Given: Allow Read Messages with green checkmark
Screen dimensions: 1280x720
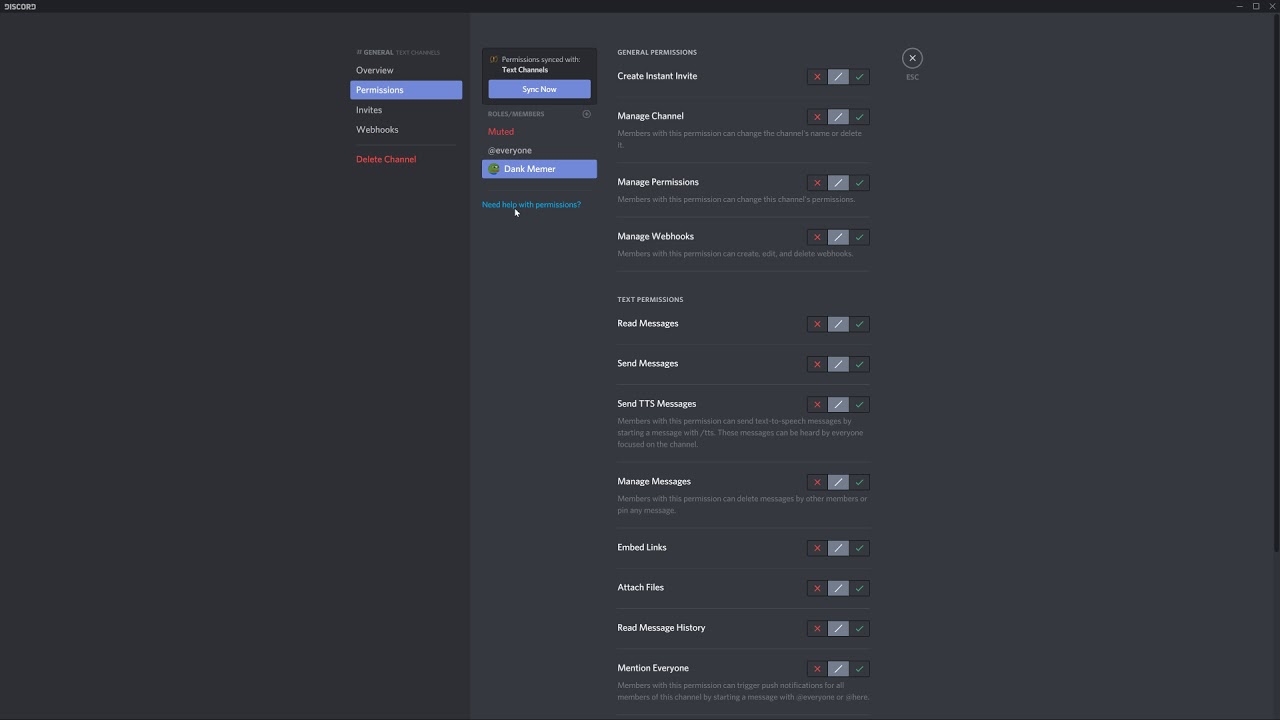Looking at the screenshot, I should pyautogui.click(x=859, y=324).
